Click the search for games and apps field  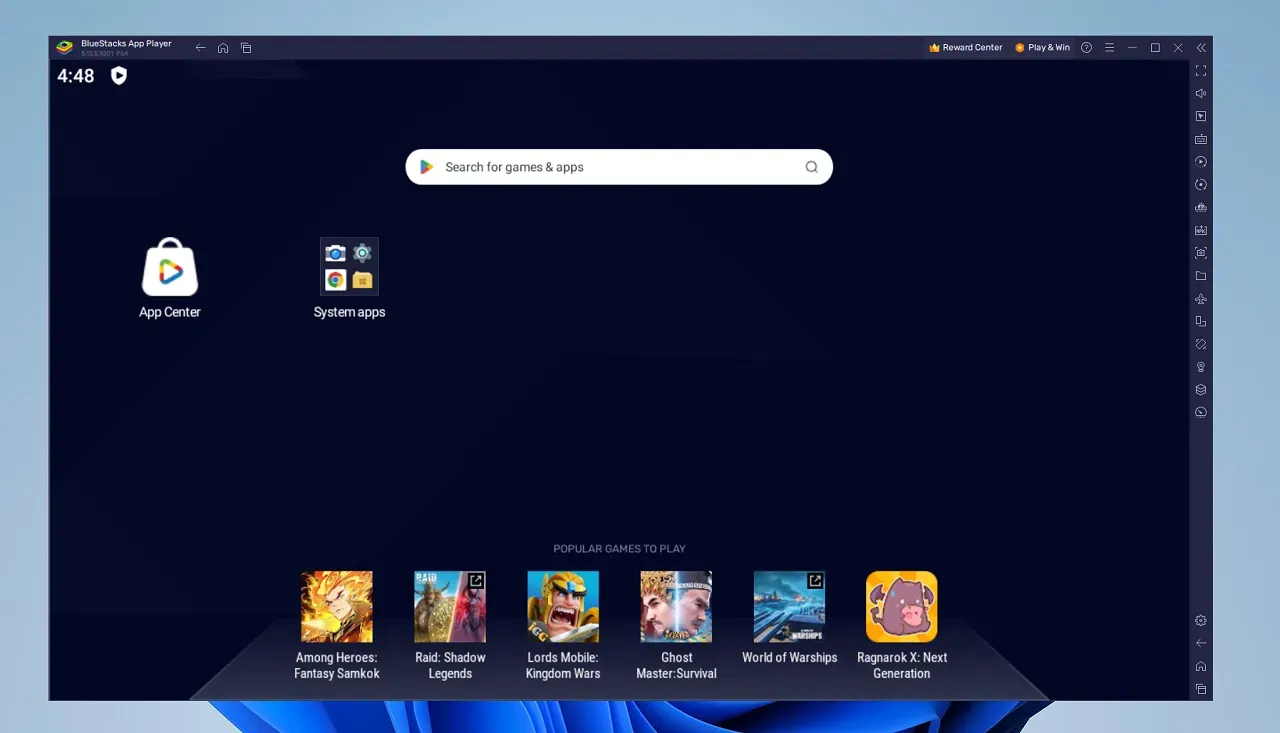618,167
